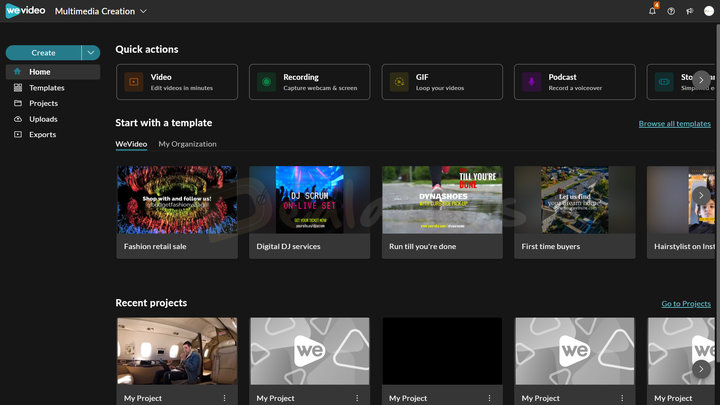Switch to the WeVideo templates tab
Viewport: 720px width, 405px height.
[x=131, y=144]
